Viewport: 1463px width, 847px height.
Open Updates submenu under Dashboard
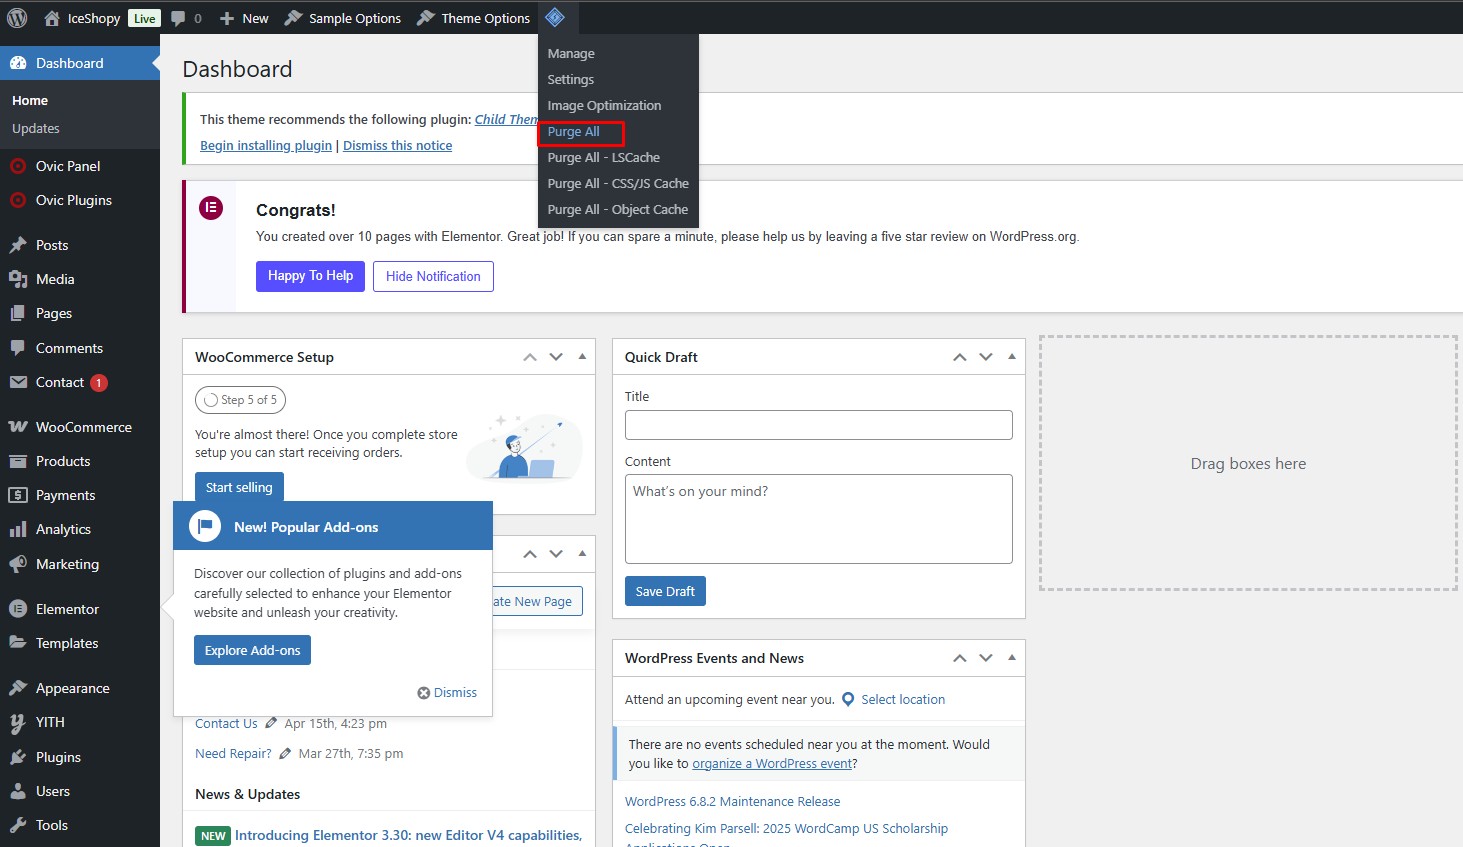36,128
